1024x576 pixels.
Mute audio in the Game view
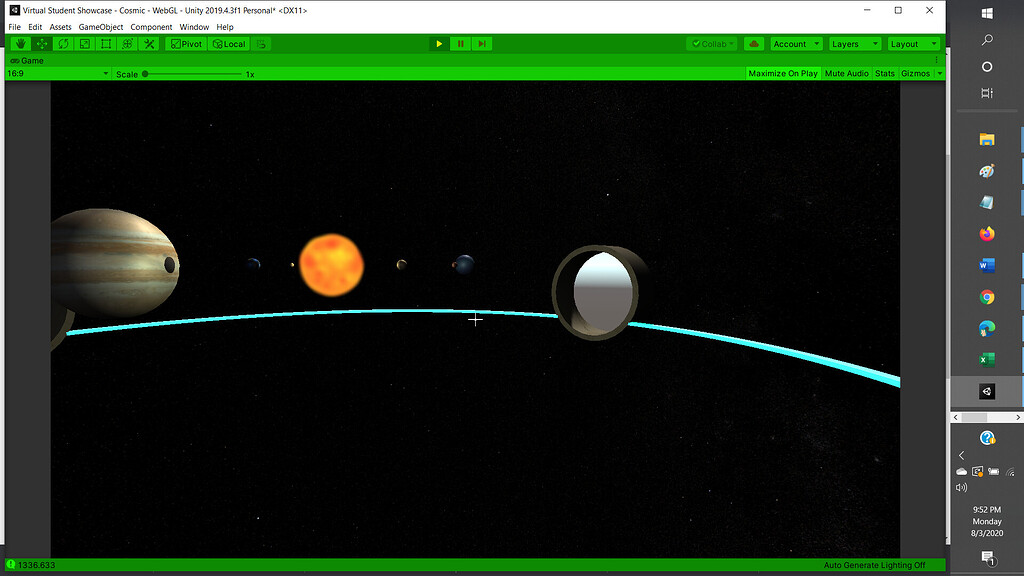pos(847,73)
